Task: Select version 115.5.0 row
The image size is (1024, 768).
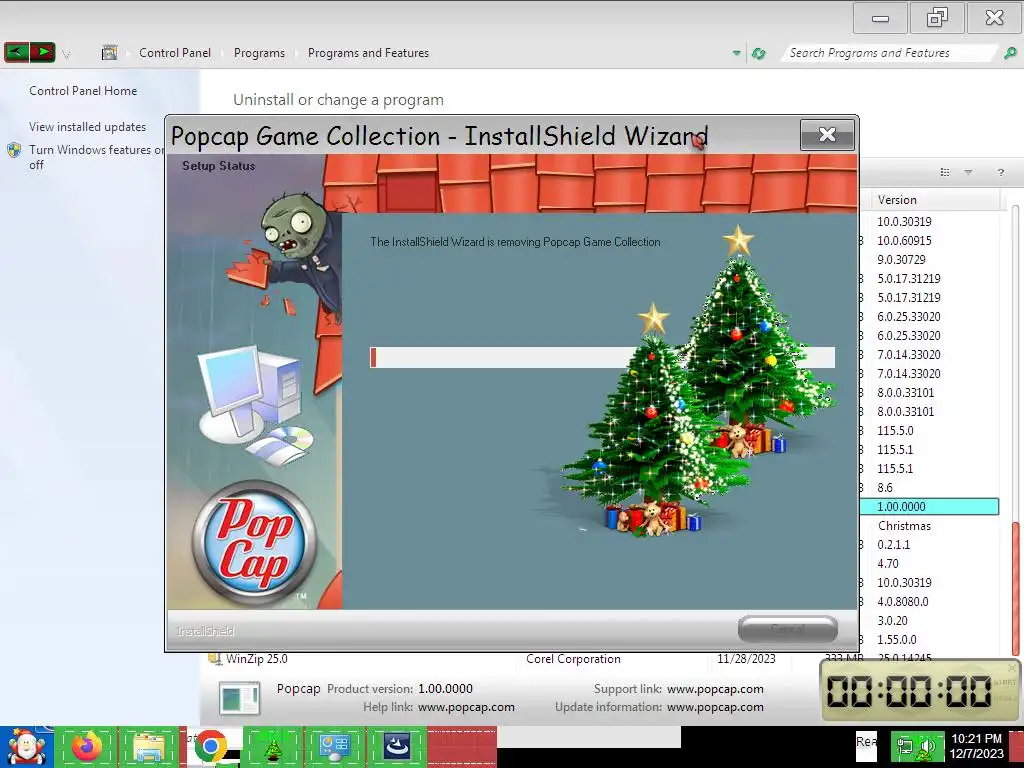Action: click(x=895, y=431)
